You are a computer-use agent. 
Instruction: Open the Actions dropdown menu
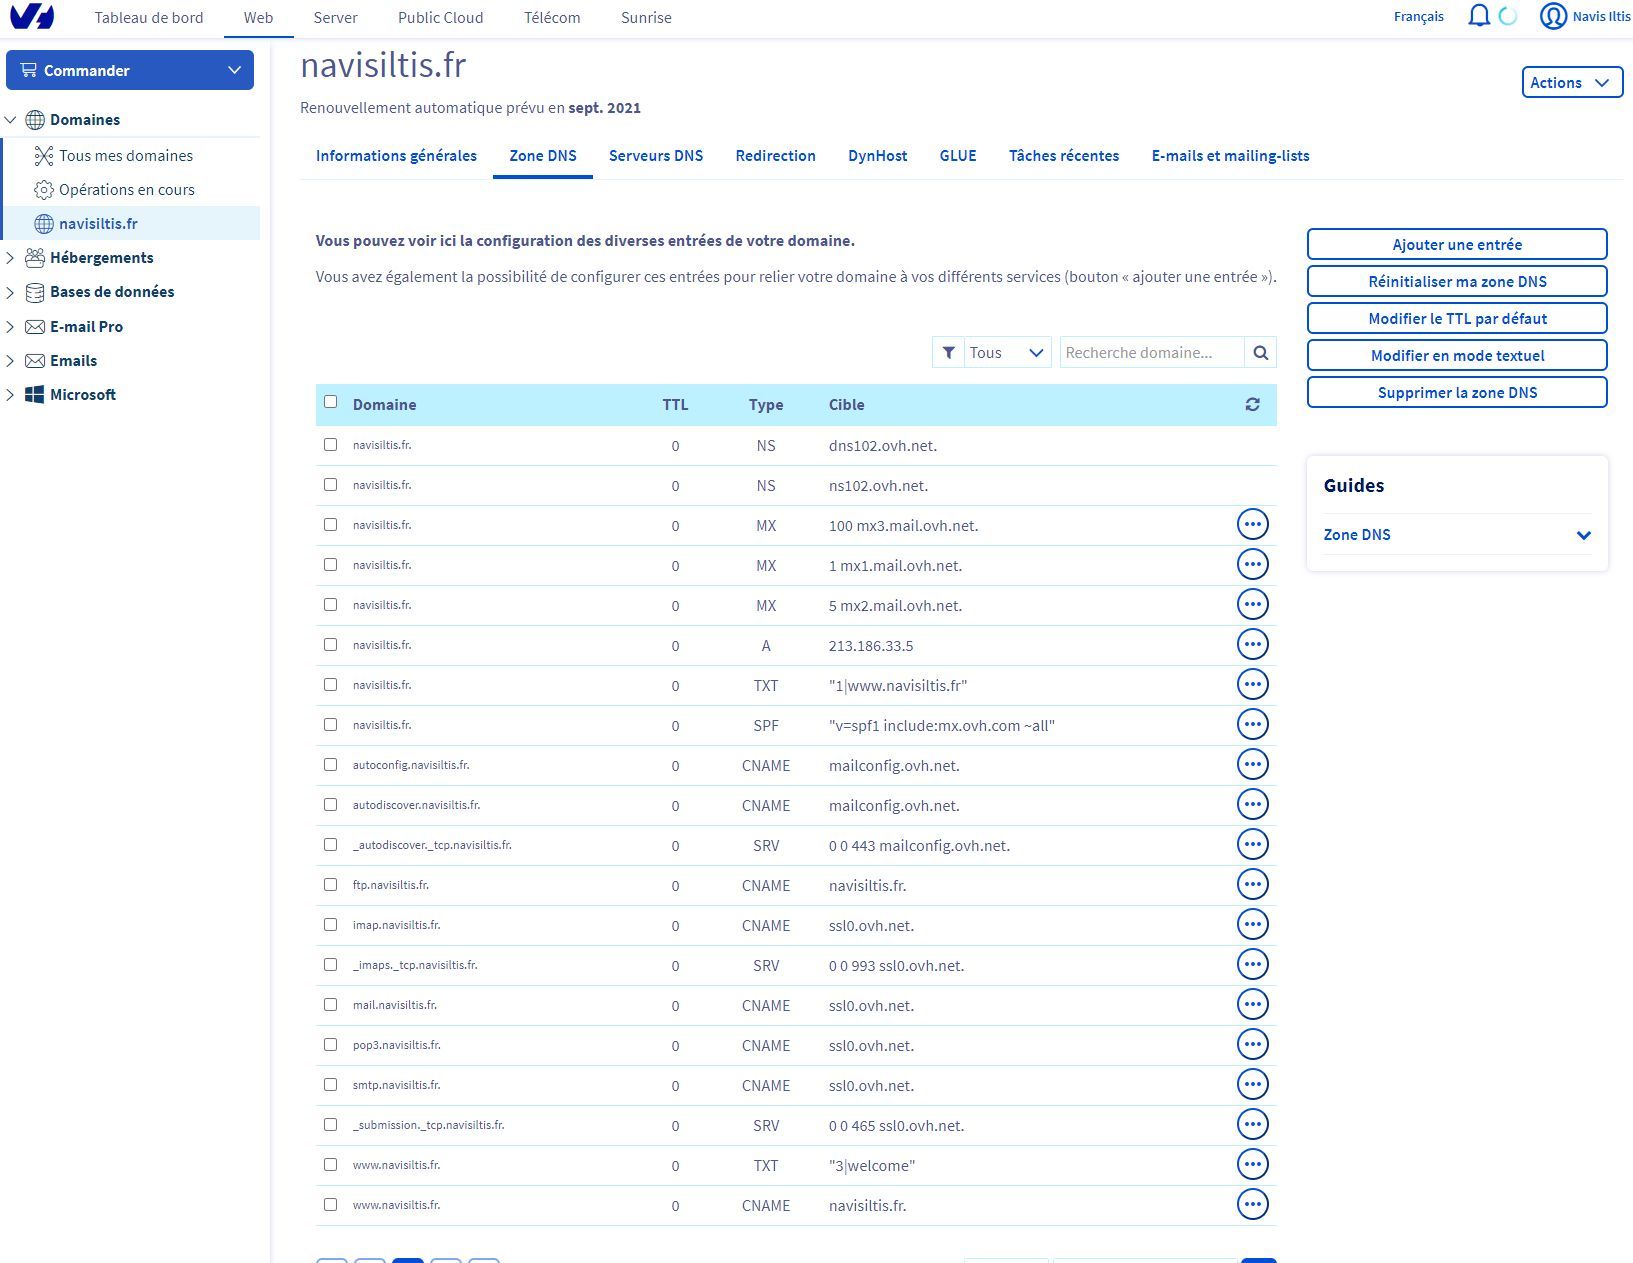(x=1571, y=83)
